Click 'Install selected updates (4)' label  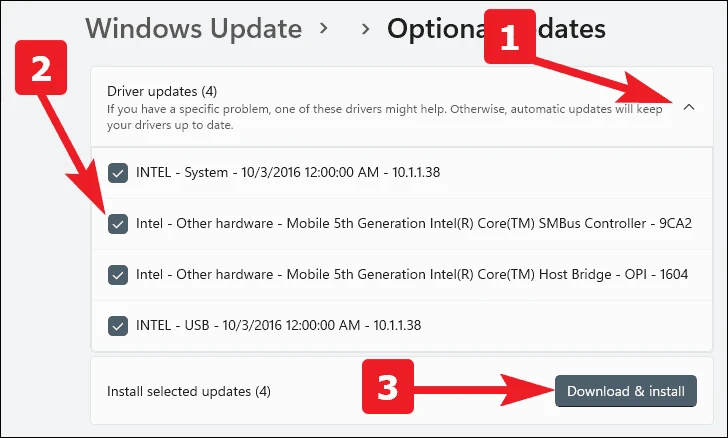pos(188,392)
